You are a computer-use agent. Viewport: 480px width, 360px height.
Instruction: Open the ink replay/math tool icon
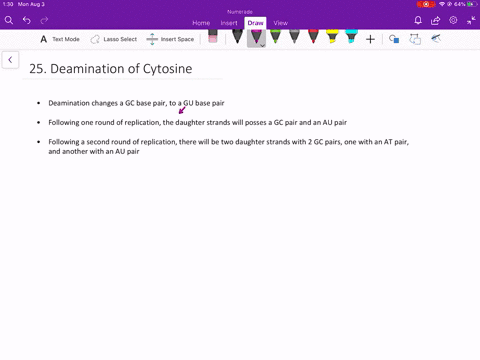pyautogui.click(x=436, y=39)
